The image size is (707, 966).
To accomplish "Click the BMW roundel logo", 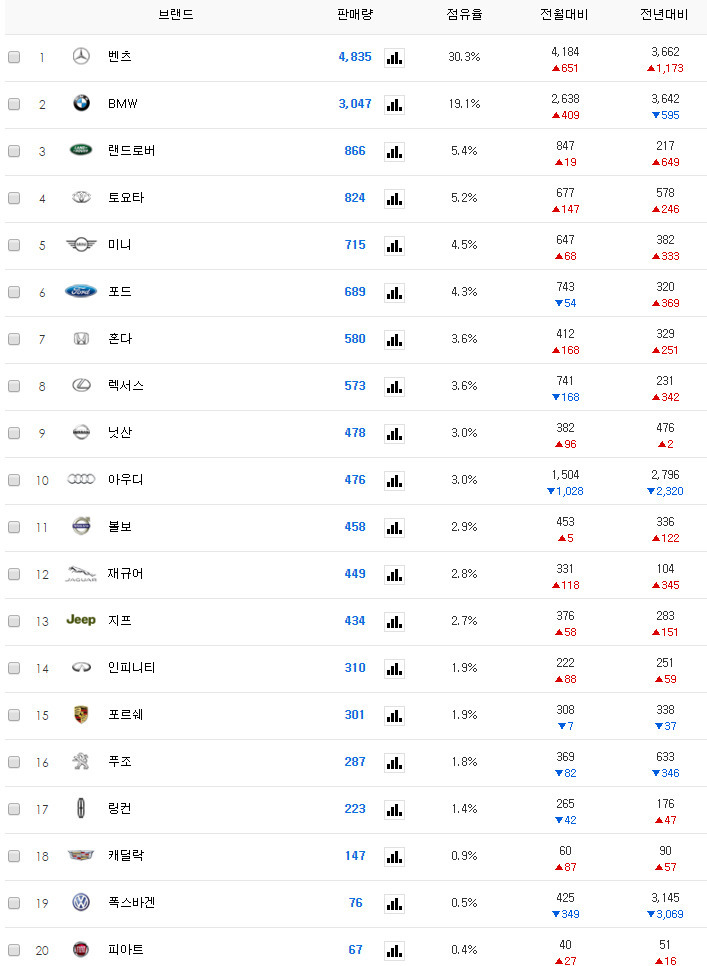I will click(81, 103).
